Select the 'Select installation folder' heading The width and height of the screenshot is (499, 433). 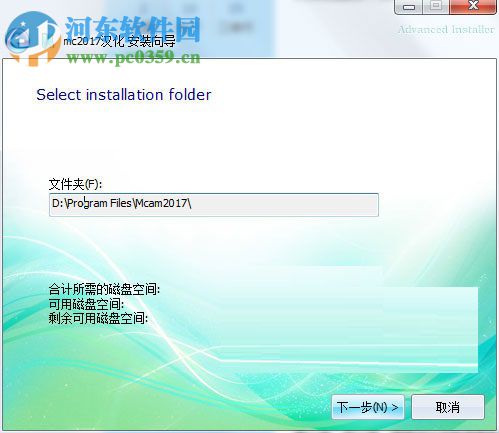point(124,95)
